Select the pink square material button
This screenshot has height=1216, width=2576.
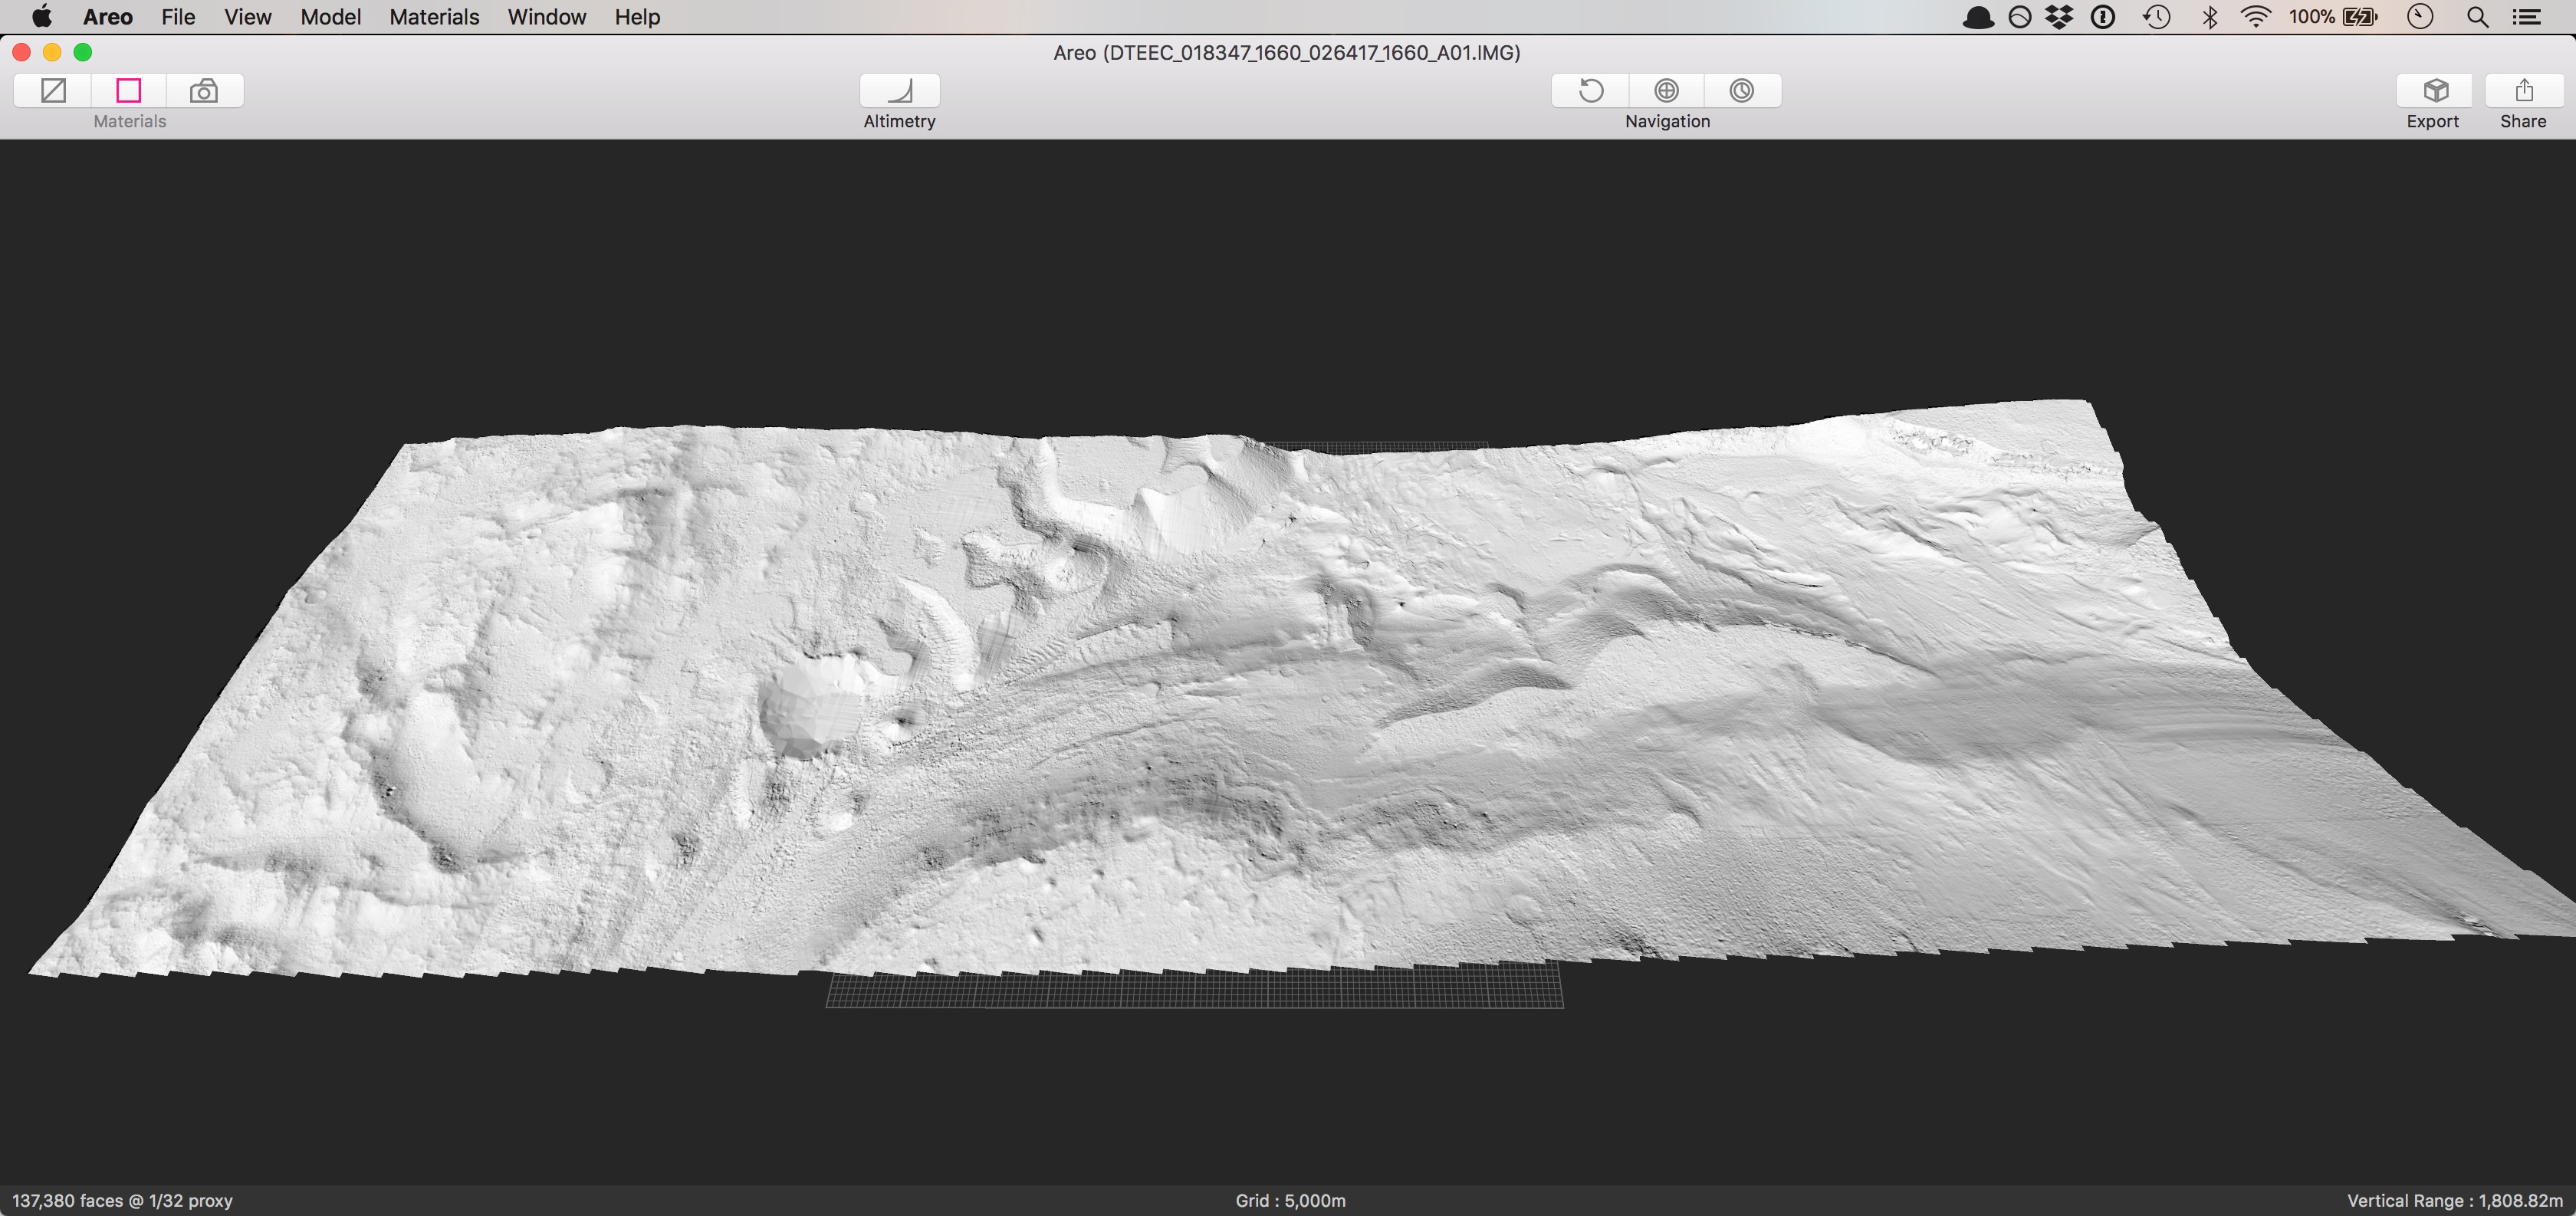point(129,91)
